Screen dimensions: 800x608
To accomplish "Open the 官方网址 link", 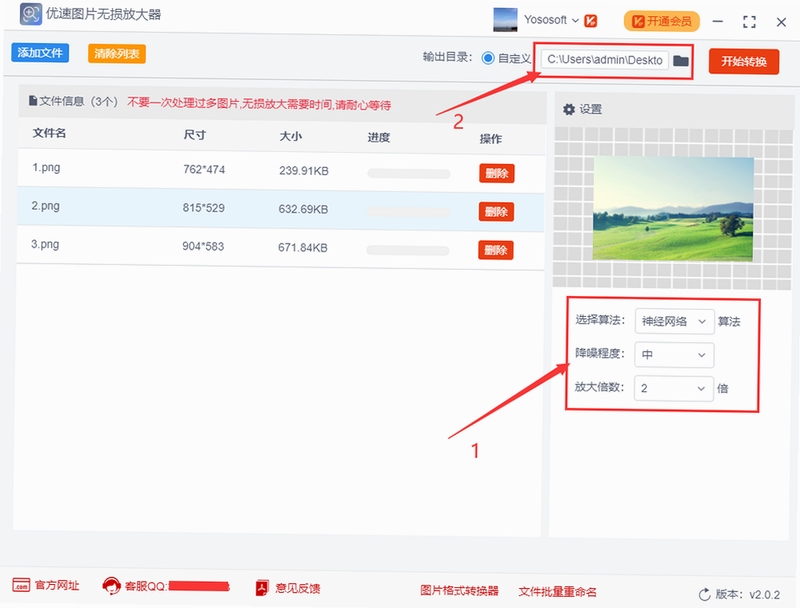I will pos(57,585).
